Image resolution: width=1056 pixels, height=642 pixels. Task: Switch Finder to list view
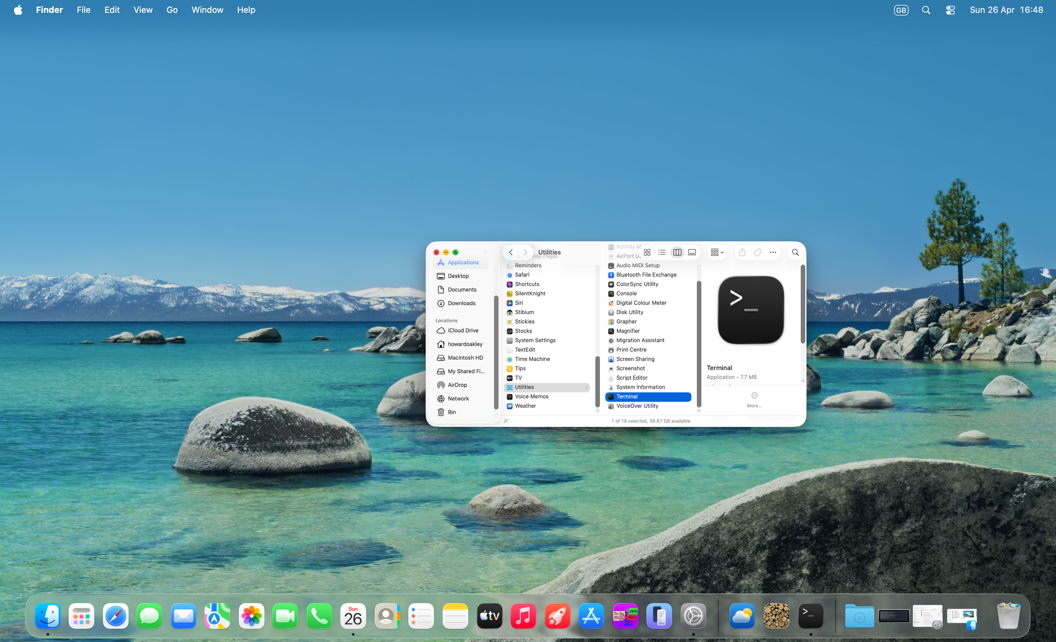click(x=662, y=252)
